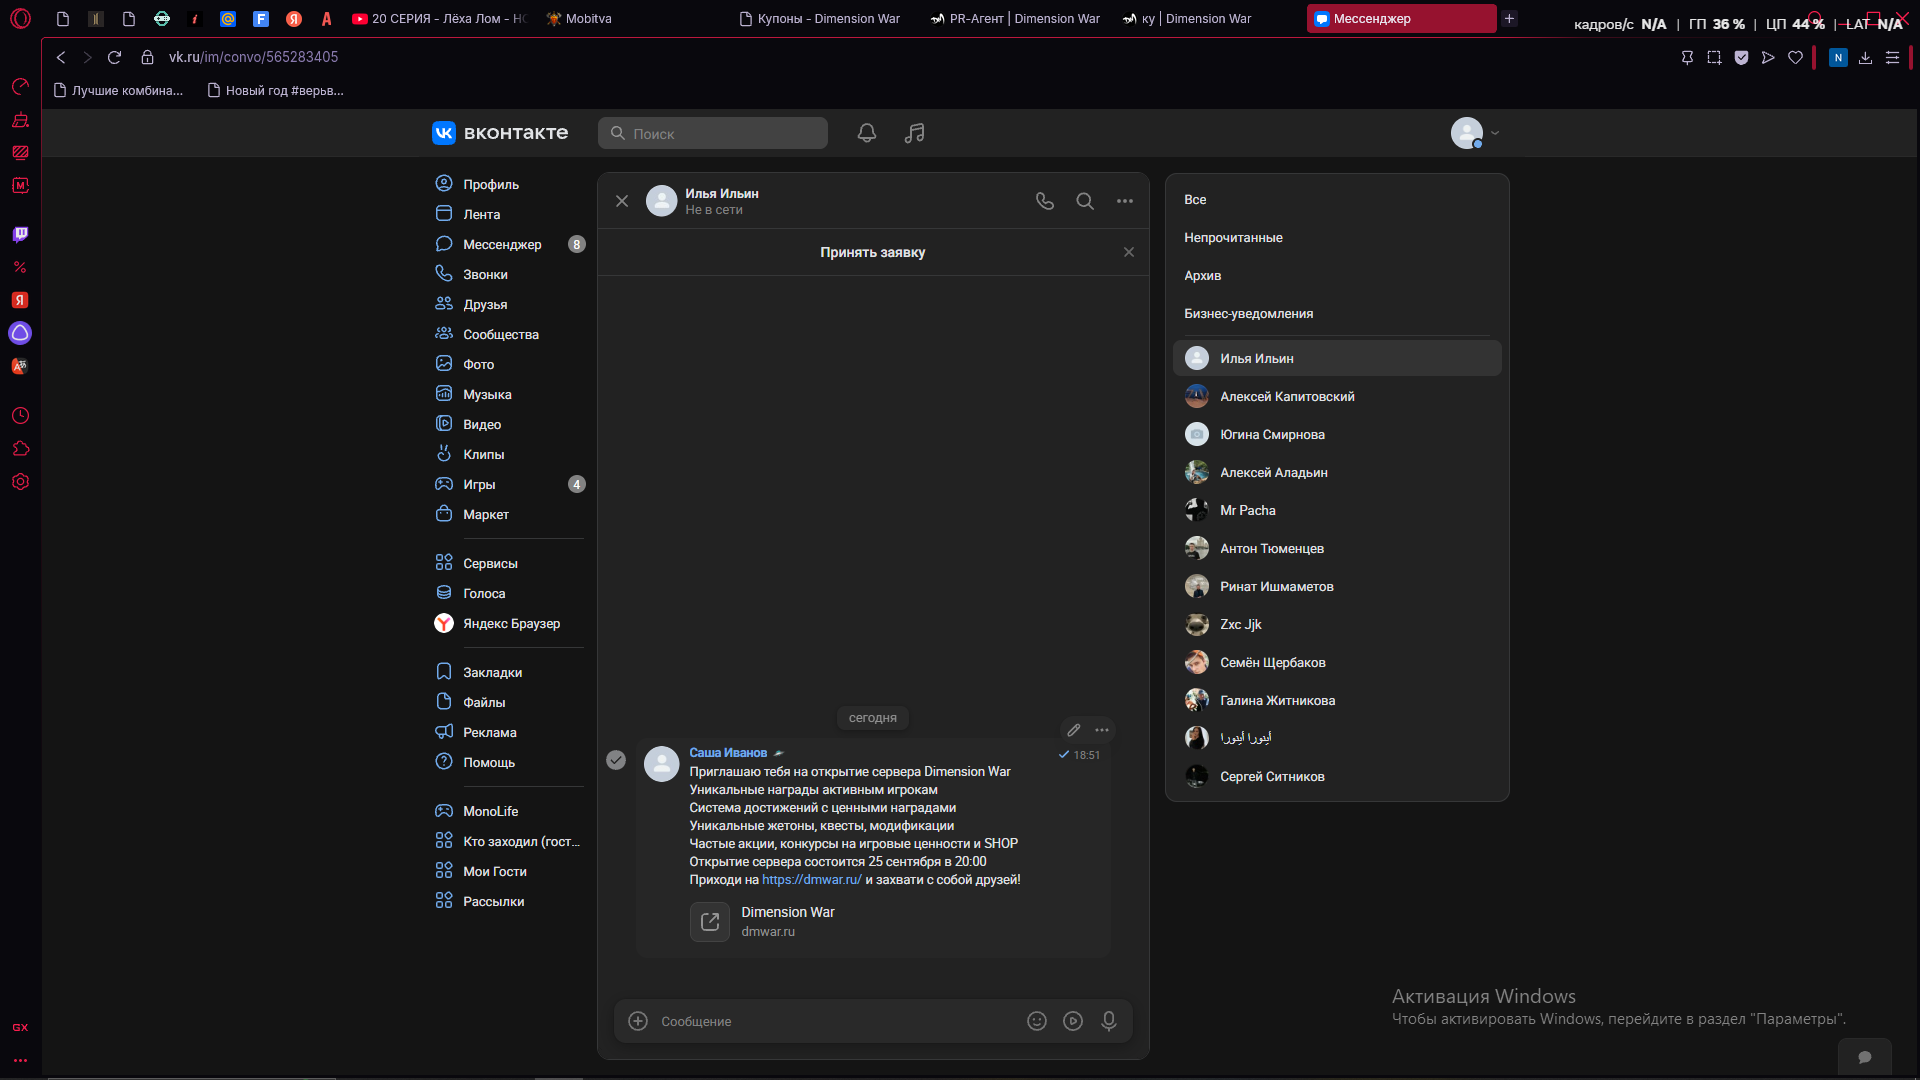This screenshot has height=1080, width=1920.
Task: Open the VK music player icon
Action: tap(914, 133)
